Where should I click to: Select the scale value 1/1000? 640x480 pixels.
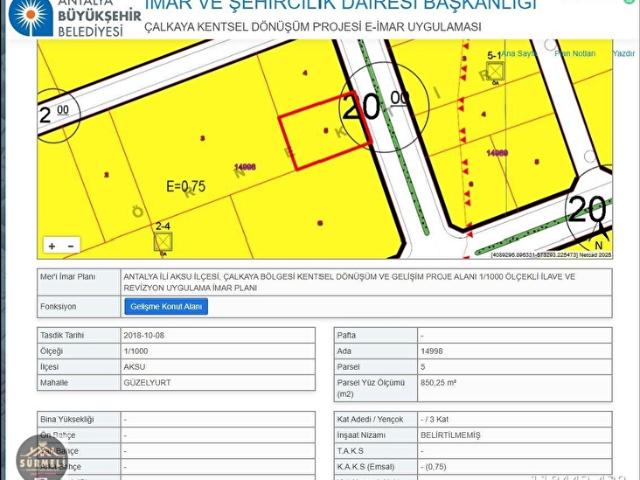136,351
